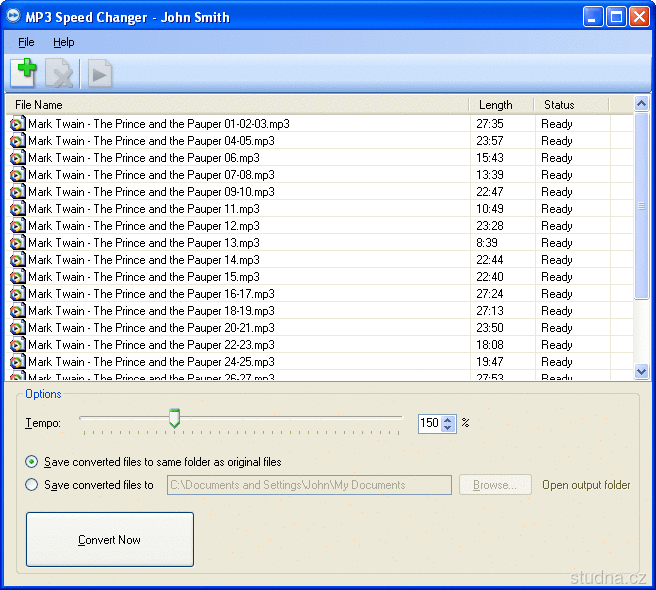Click the output folder path field

[x=308, y=485]
